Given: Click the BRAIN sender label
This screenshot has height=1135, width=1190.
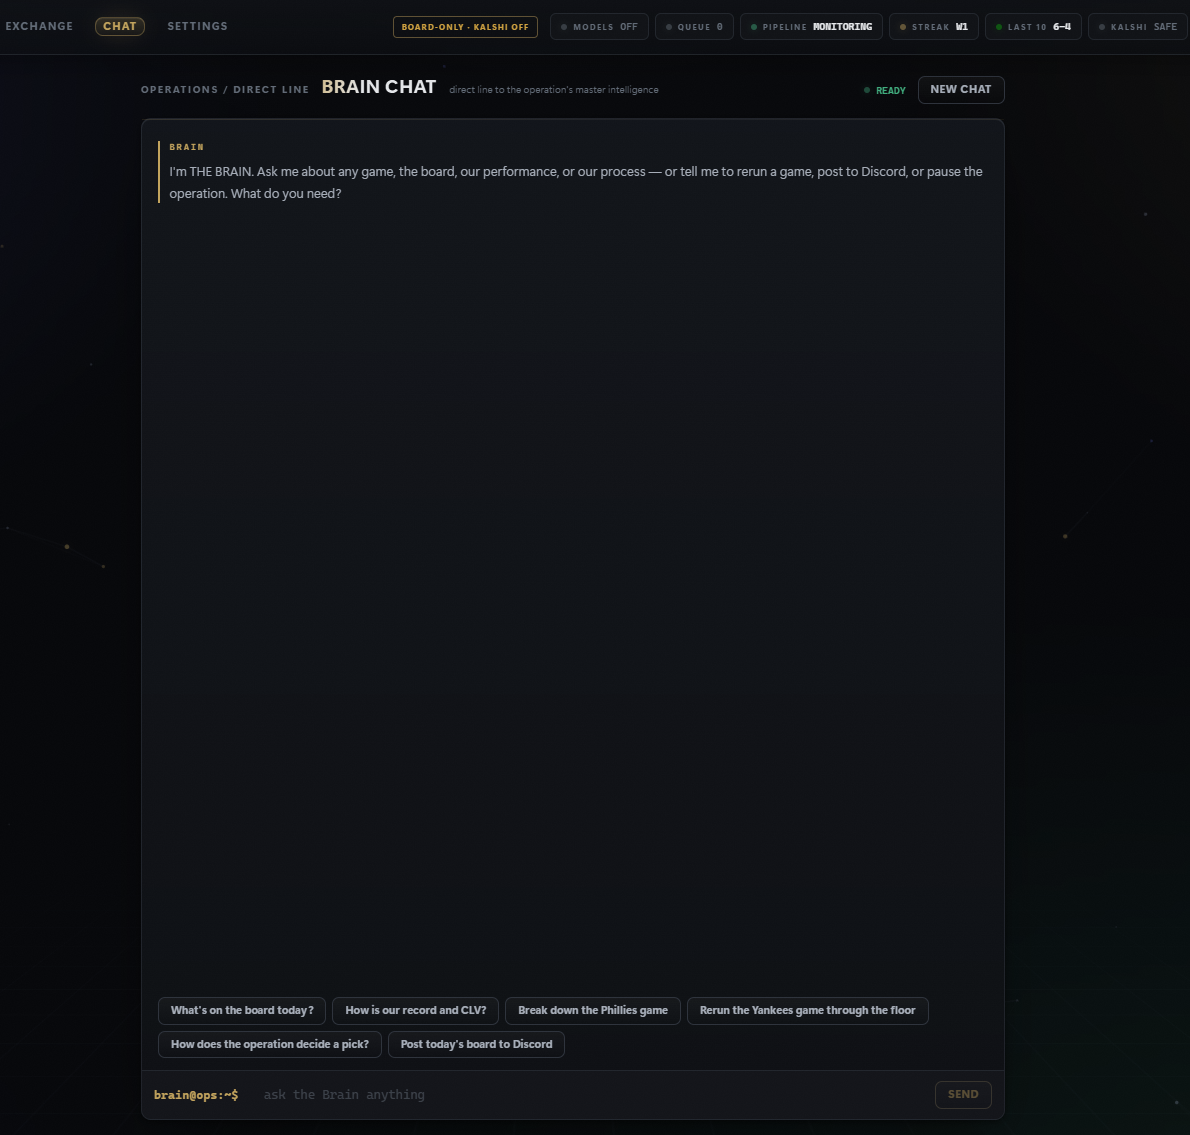Looking at the screenshot, I should click(x=187, y=147).
